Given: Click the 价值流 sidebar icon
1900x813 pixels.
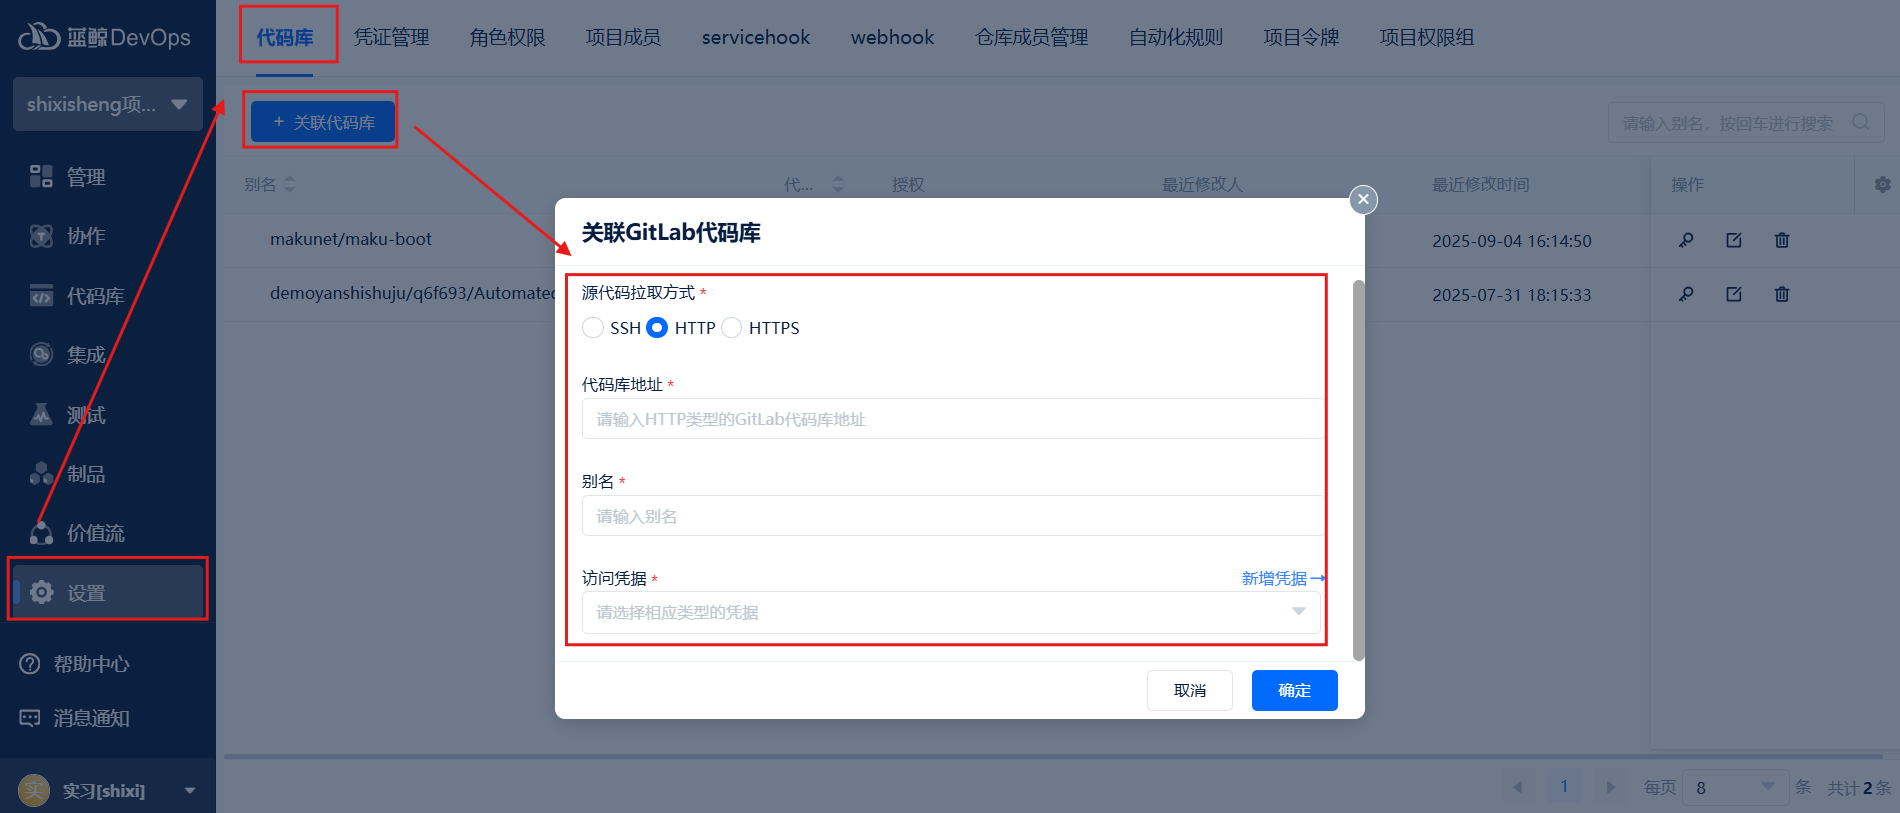Looking at the screenshot, I should click(41, 533).
